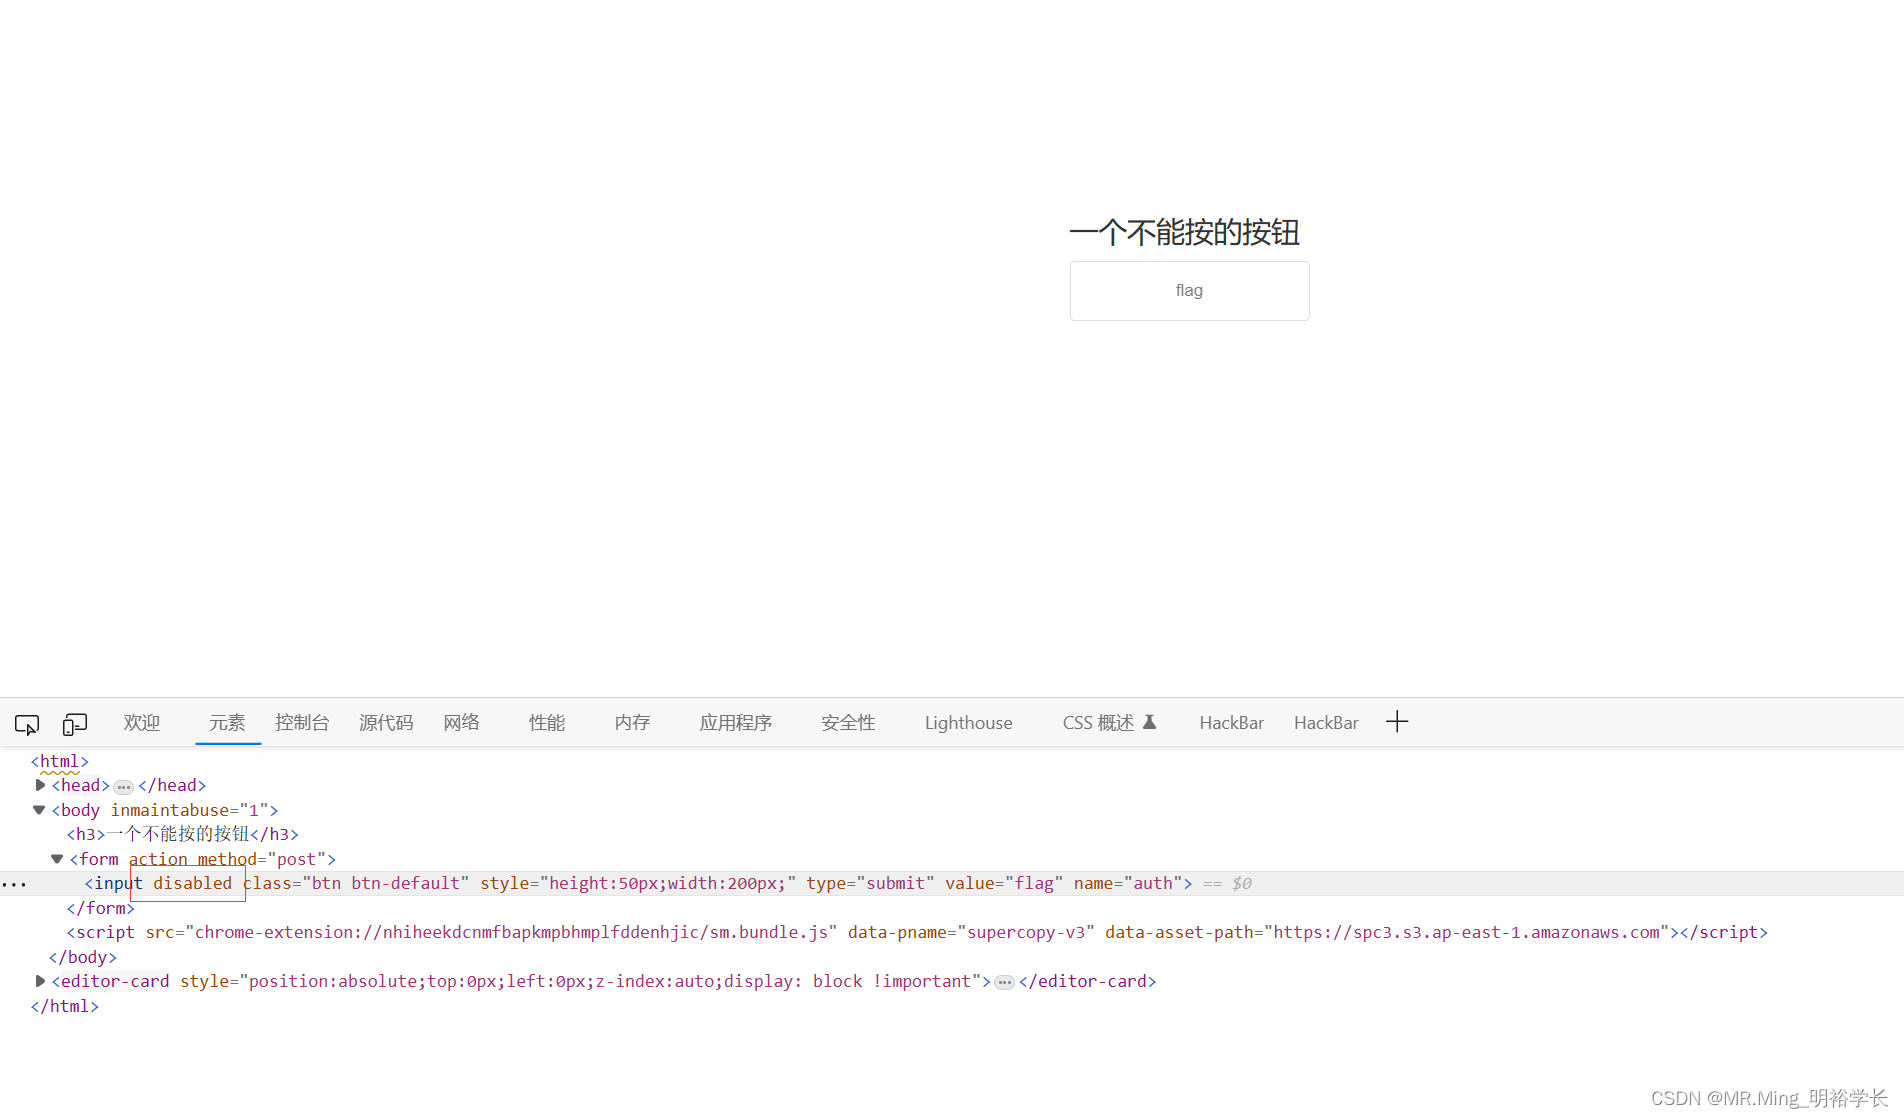
Task: Select the h3 一个不能按的按钮 node
Action: point(180,833)
